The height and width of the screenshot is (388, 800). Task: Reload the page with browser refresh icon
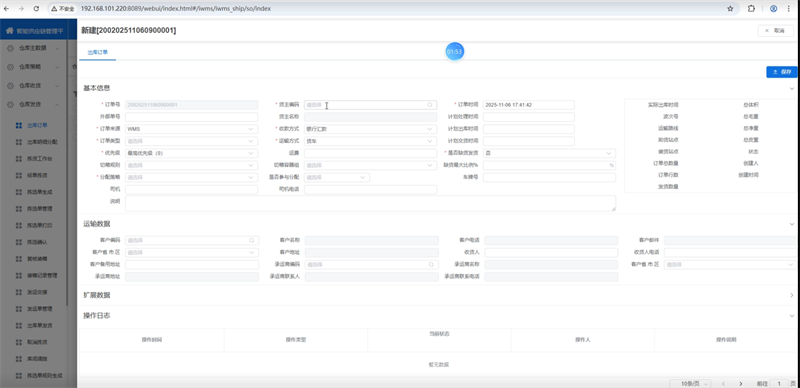36,9
